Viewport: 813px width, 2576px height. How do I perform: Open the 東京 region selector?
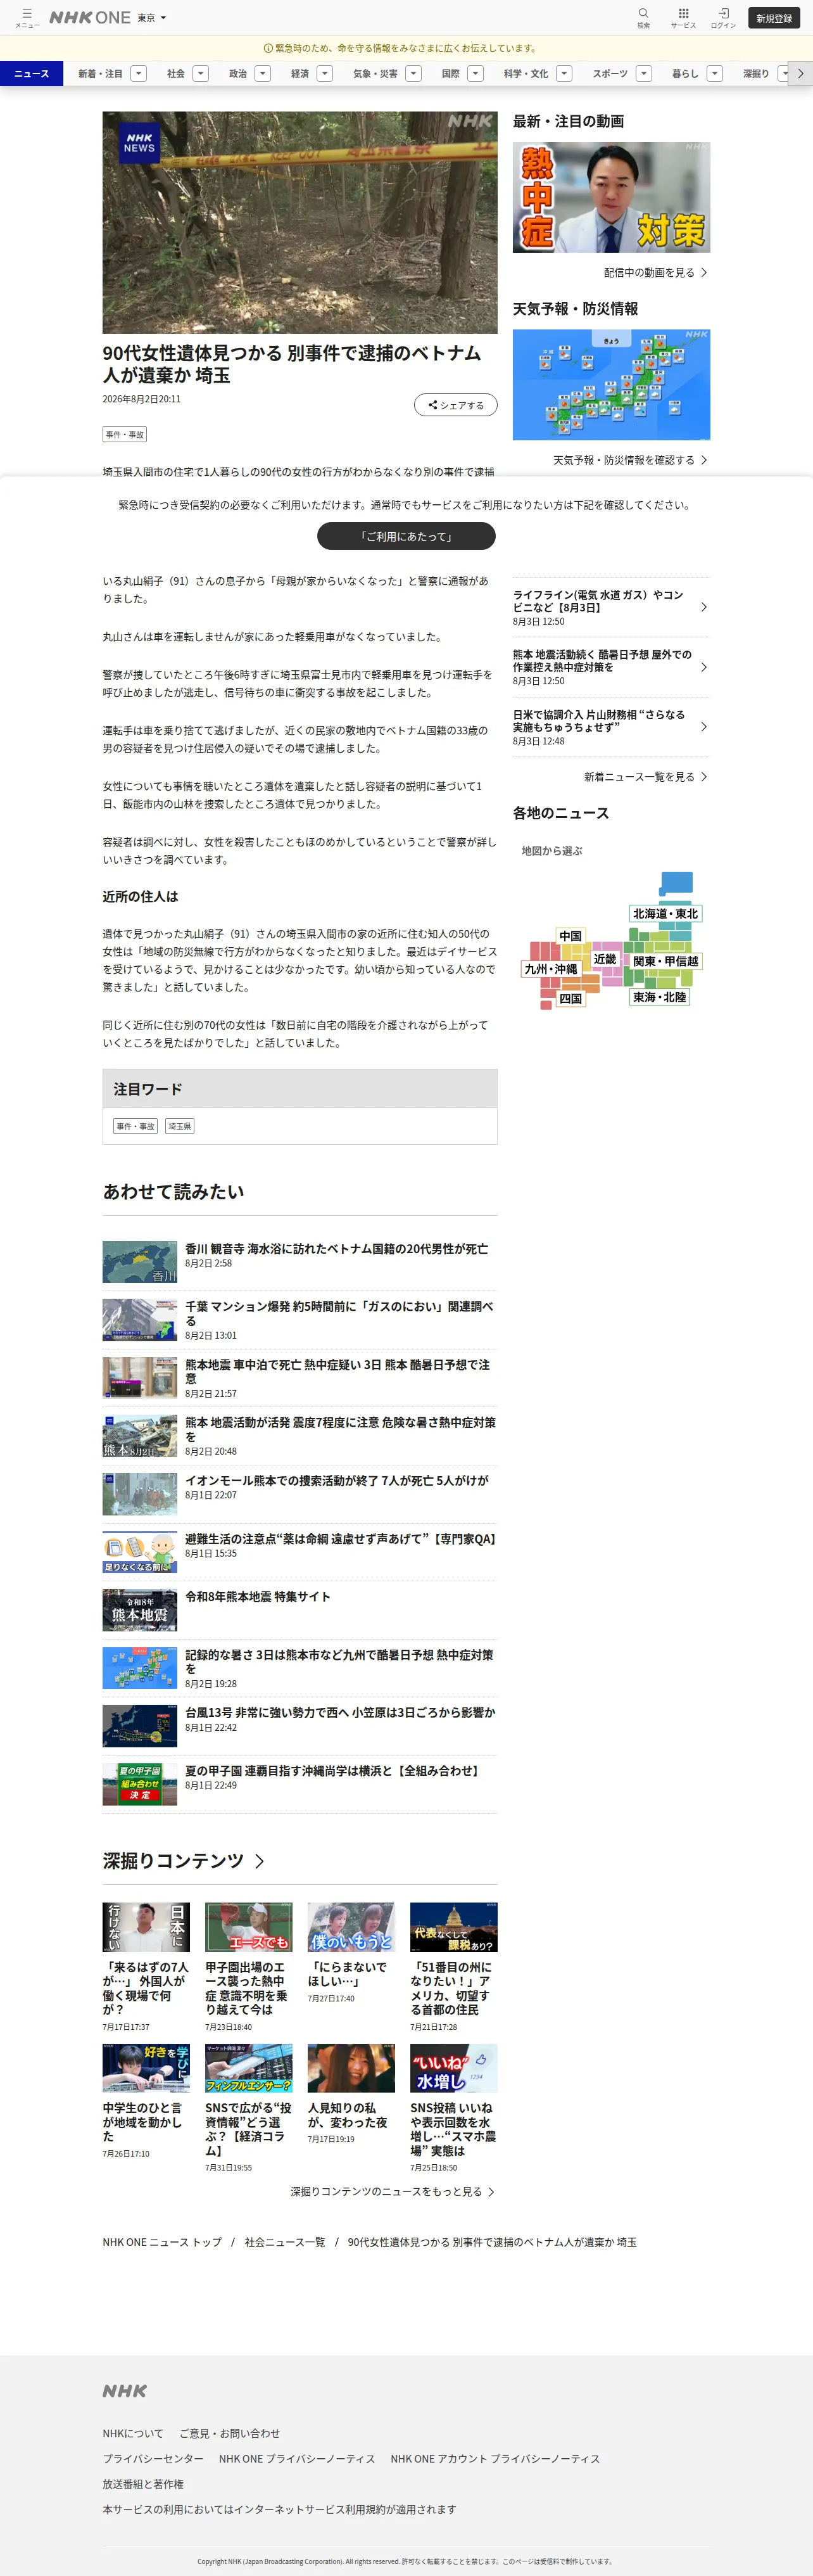click(152, 18)
